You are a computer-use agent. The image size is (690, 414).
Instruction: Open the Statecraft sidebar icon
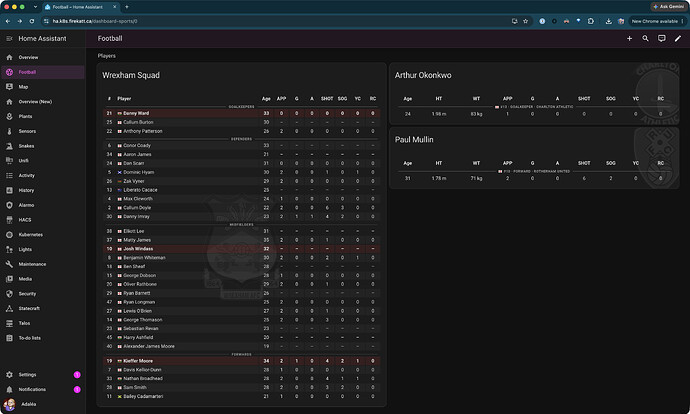point(9,308)
